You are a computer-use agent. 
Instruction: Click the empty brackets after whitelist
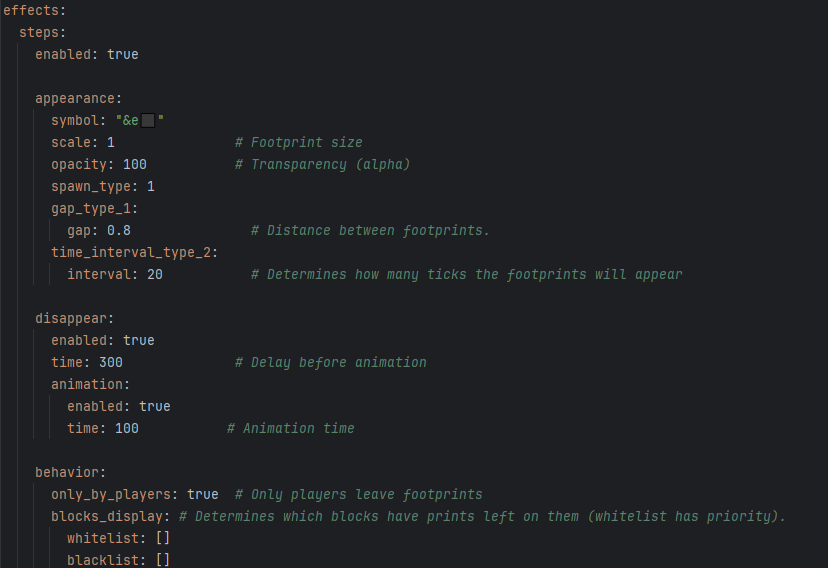163,538
